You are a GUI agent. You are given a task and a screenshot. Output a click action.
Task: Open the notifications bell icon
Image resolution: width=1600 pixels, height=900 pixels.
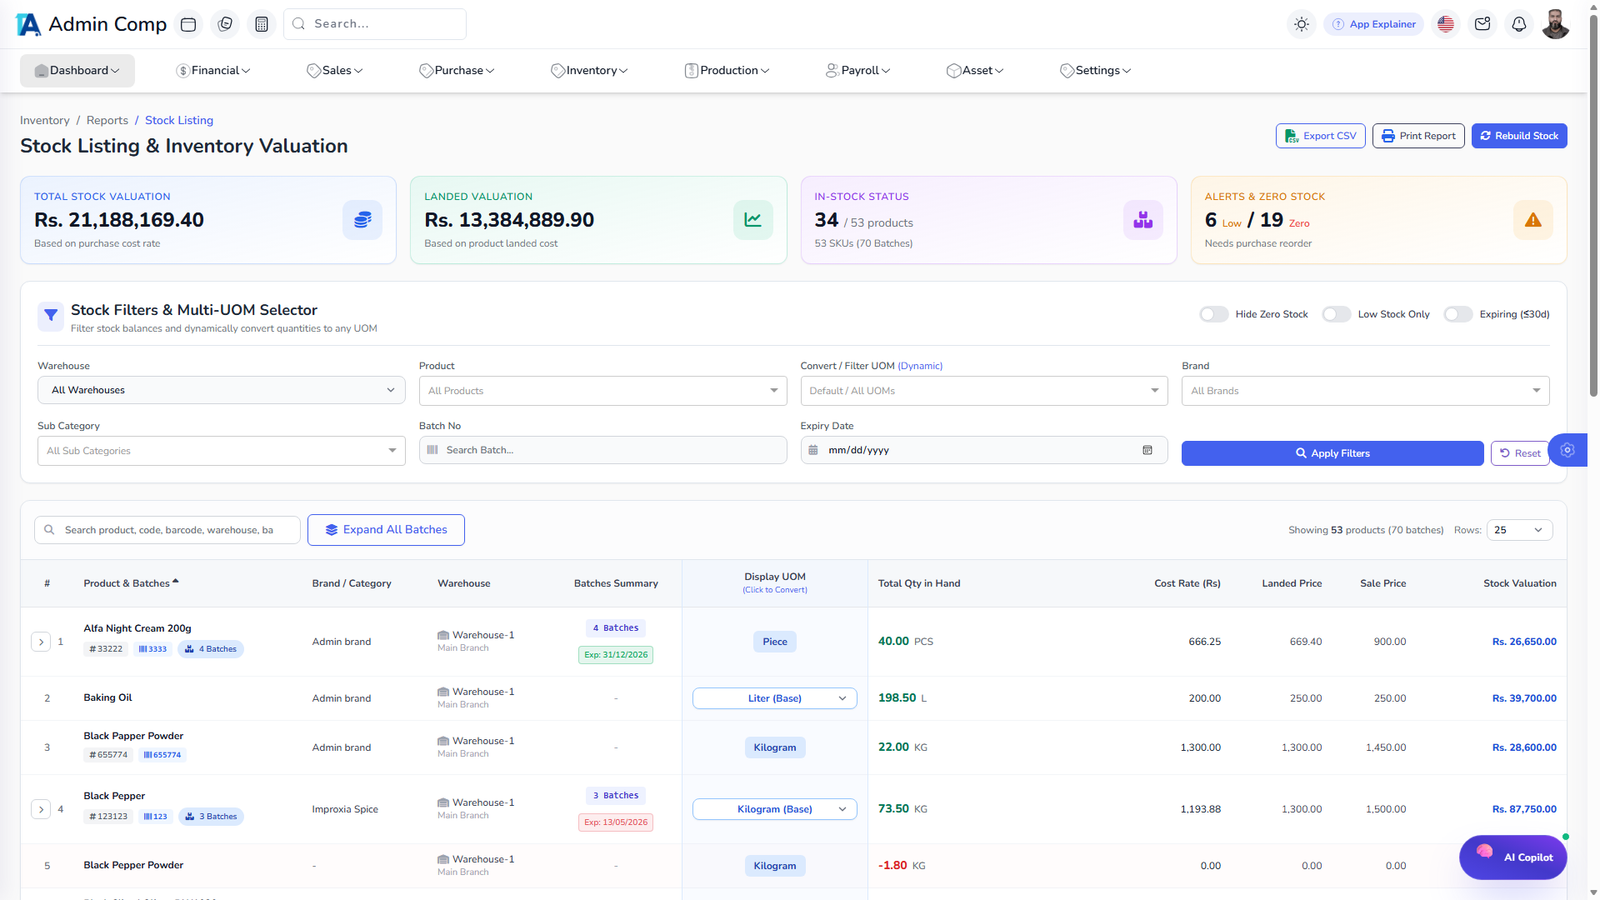[1519, 24]
